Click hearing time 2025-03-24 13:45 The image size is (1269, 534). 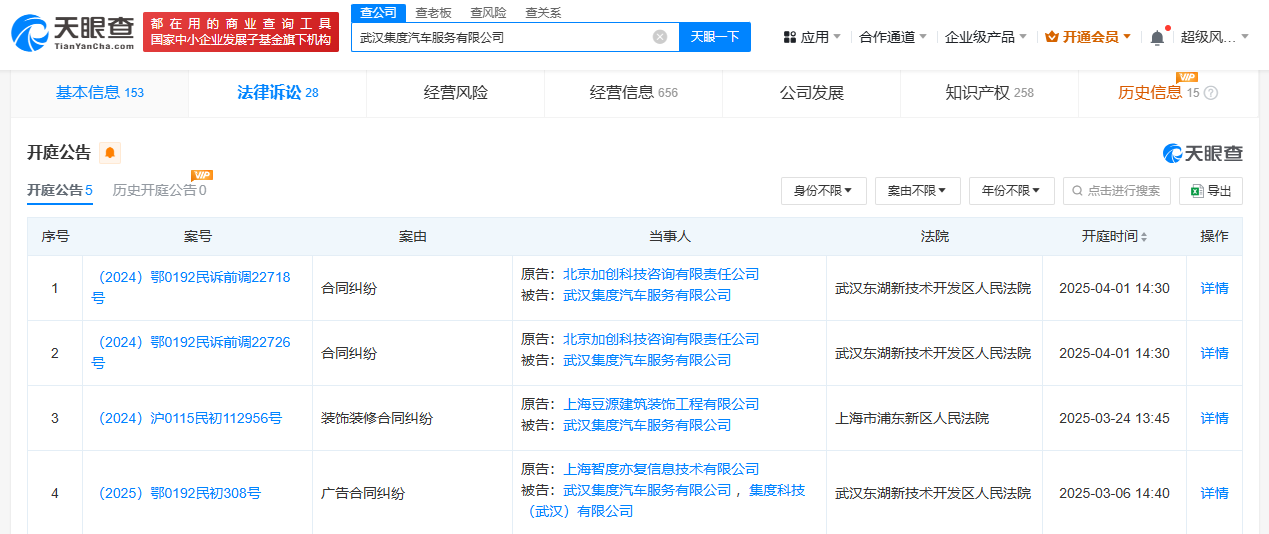point(1114,418)
